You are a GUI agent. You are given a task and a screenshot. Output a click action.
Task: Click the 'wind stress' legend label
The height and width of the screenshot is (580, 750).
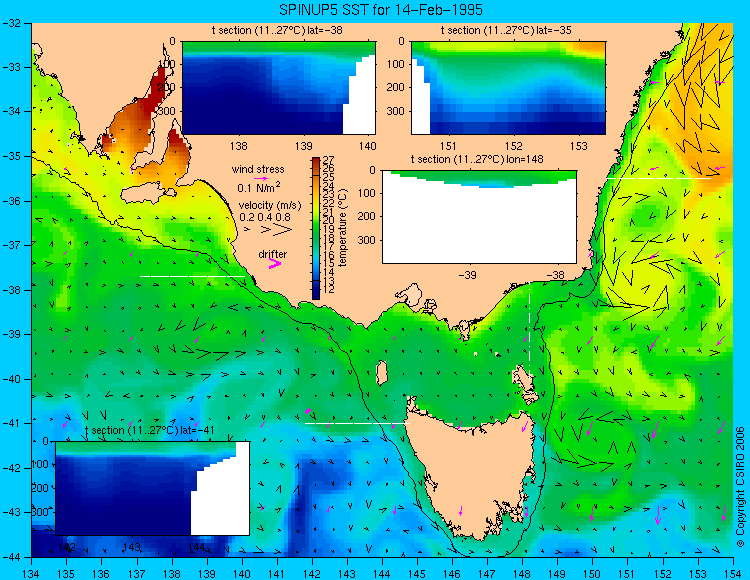[x=258, y=169]
